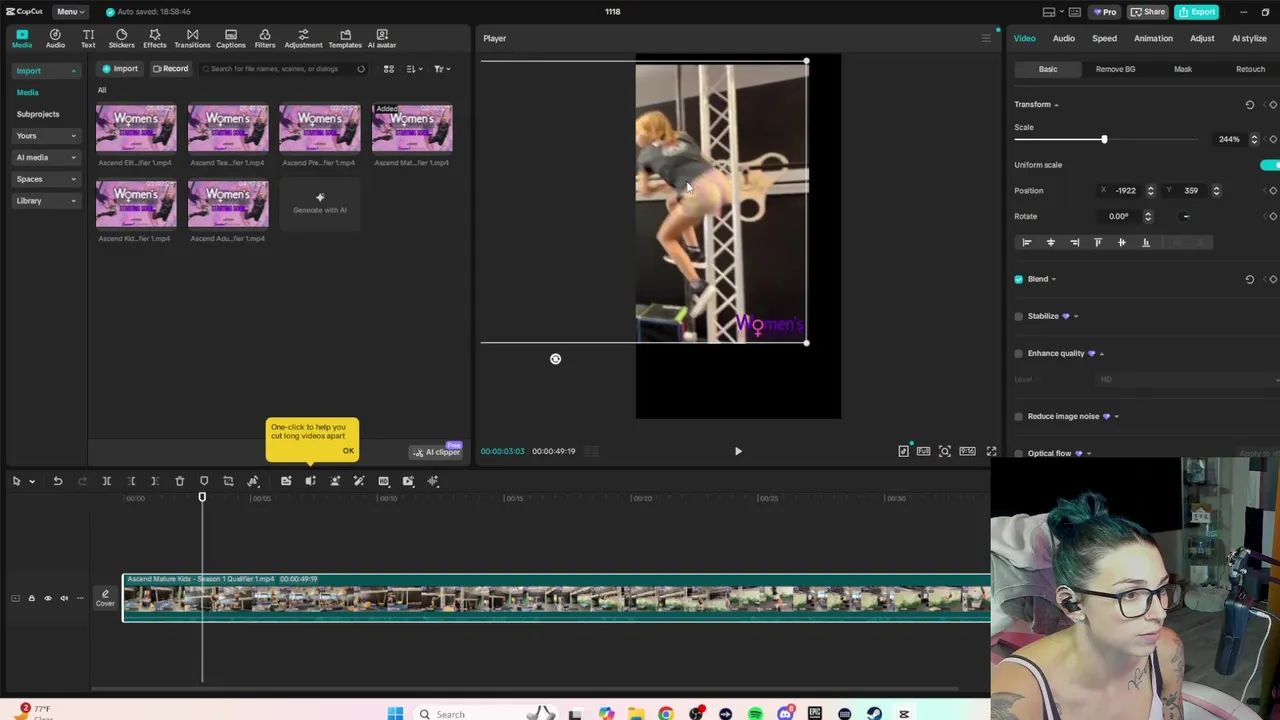Collapse the Import section in sidebar
Viewport: 1280px width, 720px height.
click(x=46, y=70)
